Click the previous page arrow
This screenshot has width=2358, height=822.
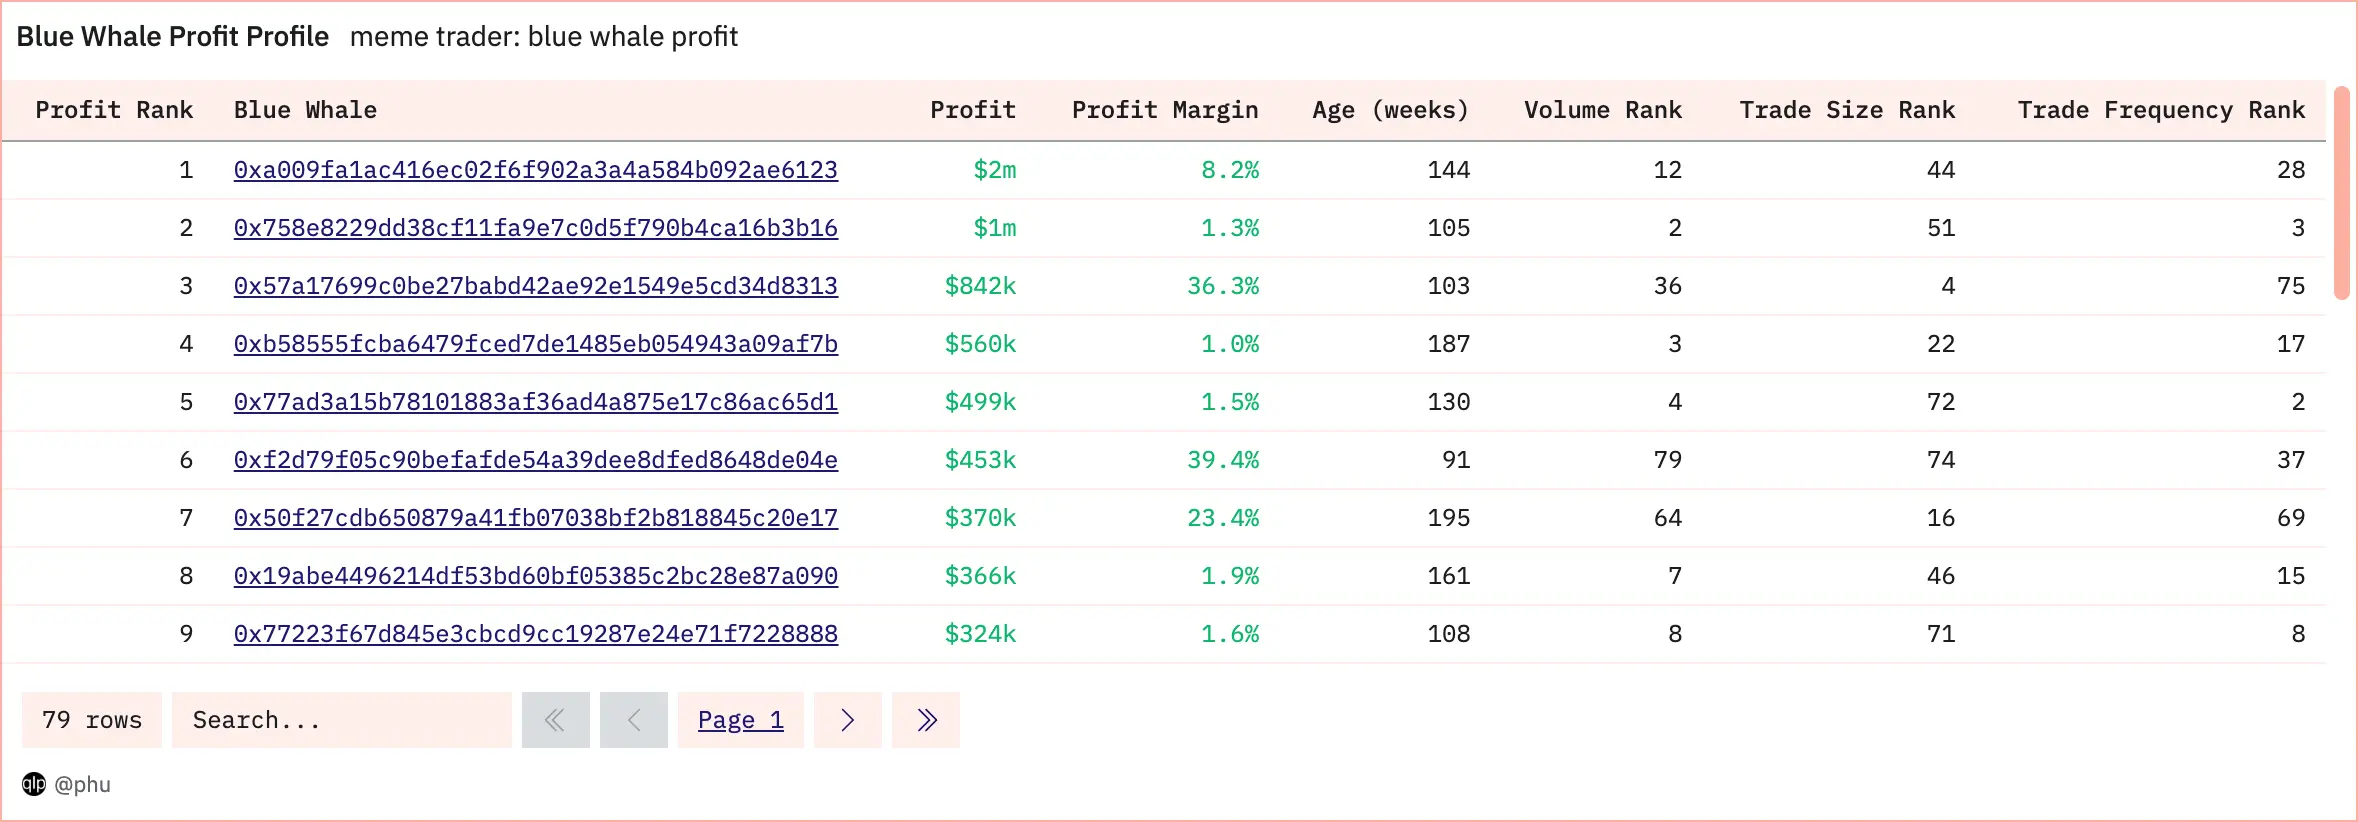click(633, 720)
